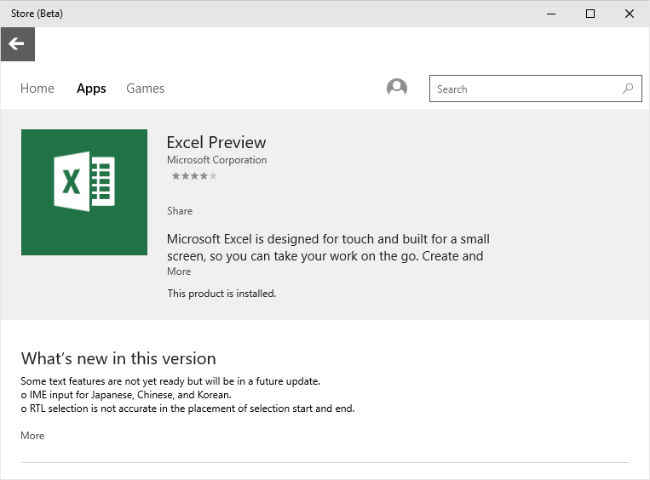Click the star rating for Excel Preview
650x480 pixels.
pos(194,176)
